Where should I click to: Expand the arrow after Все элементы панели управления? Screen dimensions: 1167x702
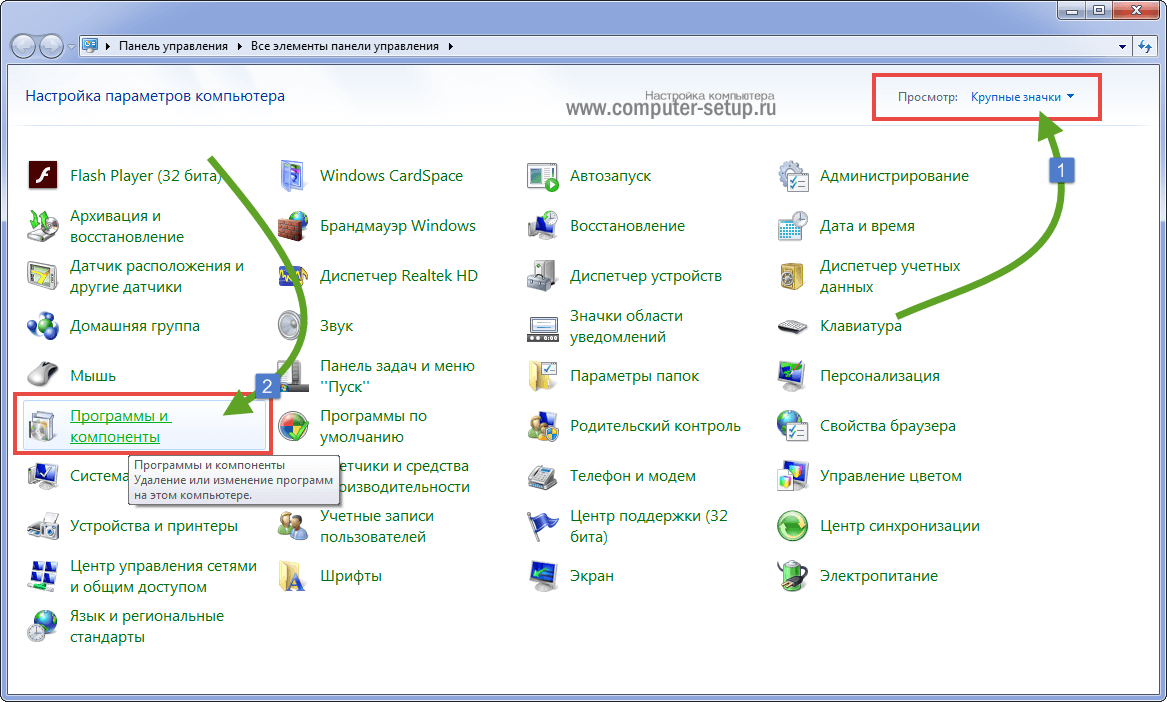click(x=449, y=46)
